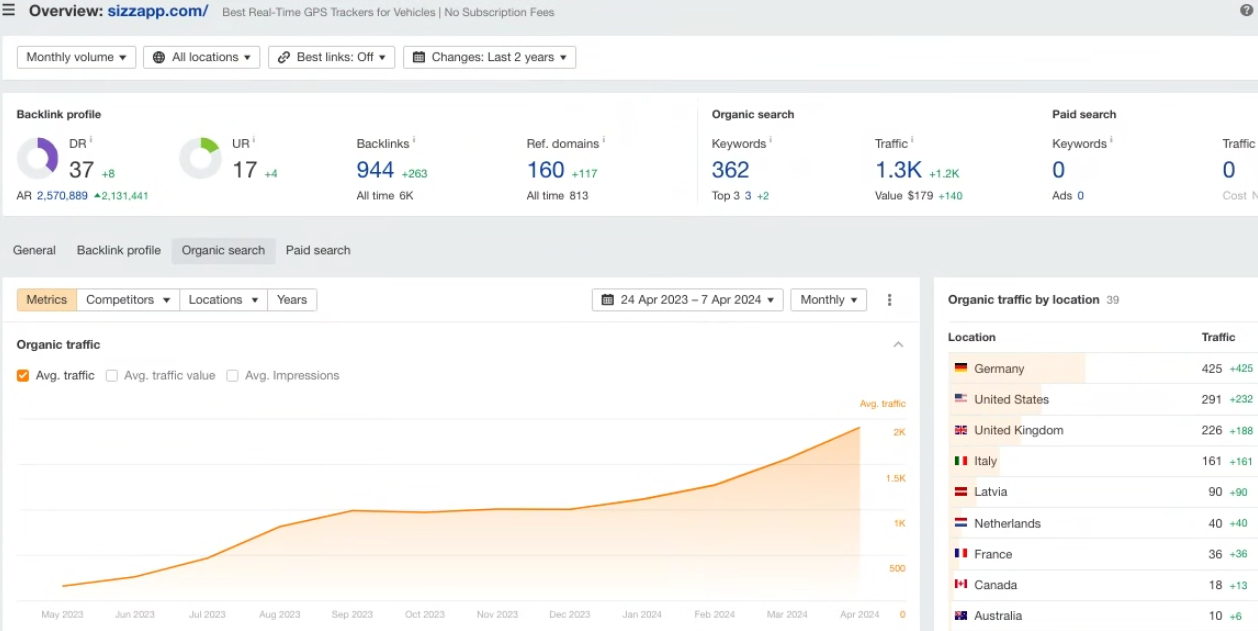Click the United Kingdom flag icon
Viewport: 1258px width, 631px height.
[x=961, y=430]
